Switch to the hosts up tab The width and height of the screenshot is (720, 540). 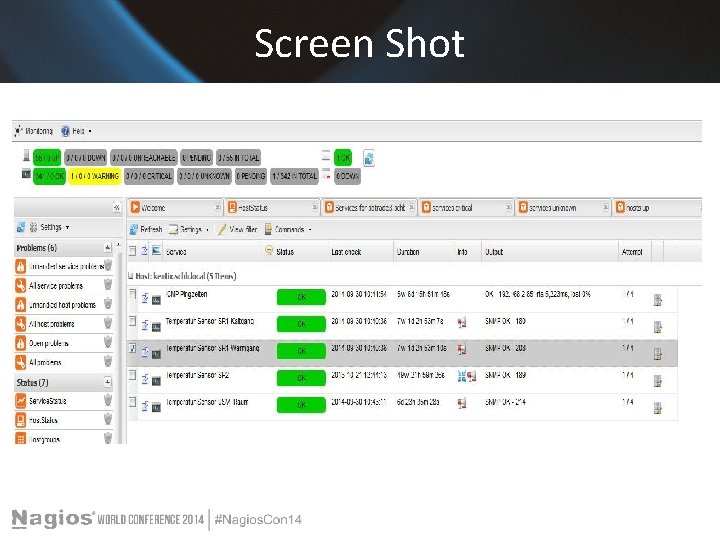coord(658,208)
